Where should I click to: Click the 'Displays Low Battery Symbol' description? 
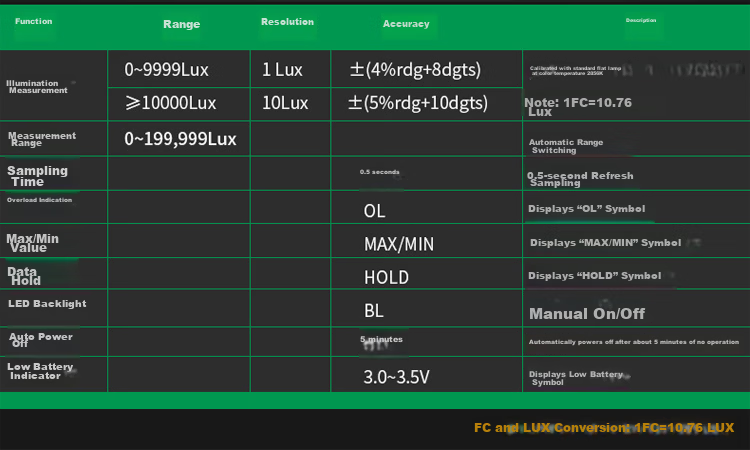pyautogui.click(x=576, y=378)
